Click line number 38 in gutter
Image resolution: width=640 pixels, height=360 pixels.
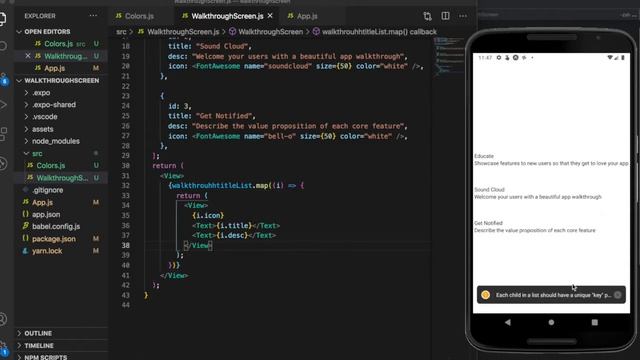tap(125, 245)
